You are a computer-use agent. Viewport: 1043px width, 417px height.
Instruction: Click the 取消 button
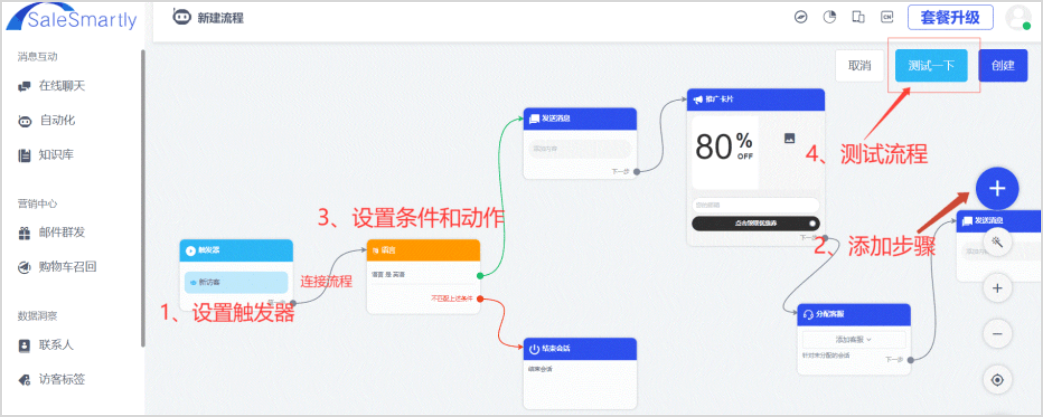coord(859,65)
